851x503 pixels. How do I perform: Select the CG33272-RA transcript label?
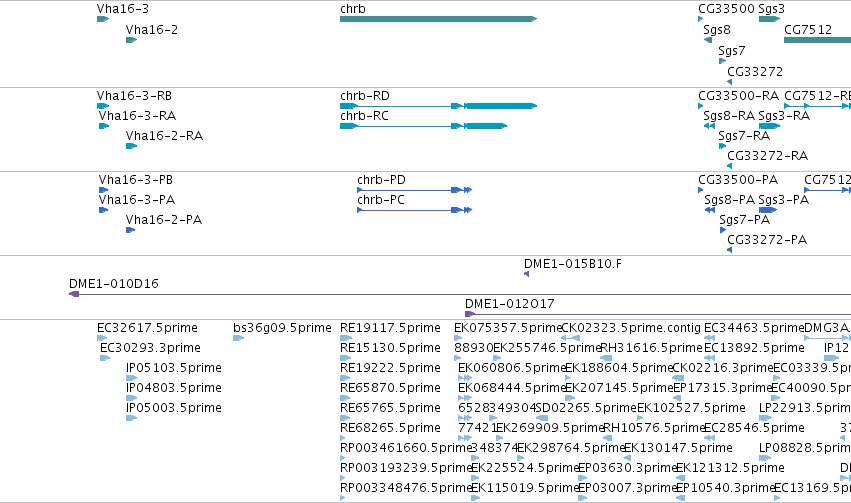(767, 156)
